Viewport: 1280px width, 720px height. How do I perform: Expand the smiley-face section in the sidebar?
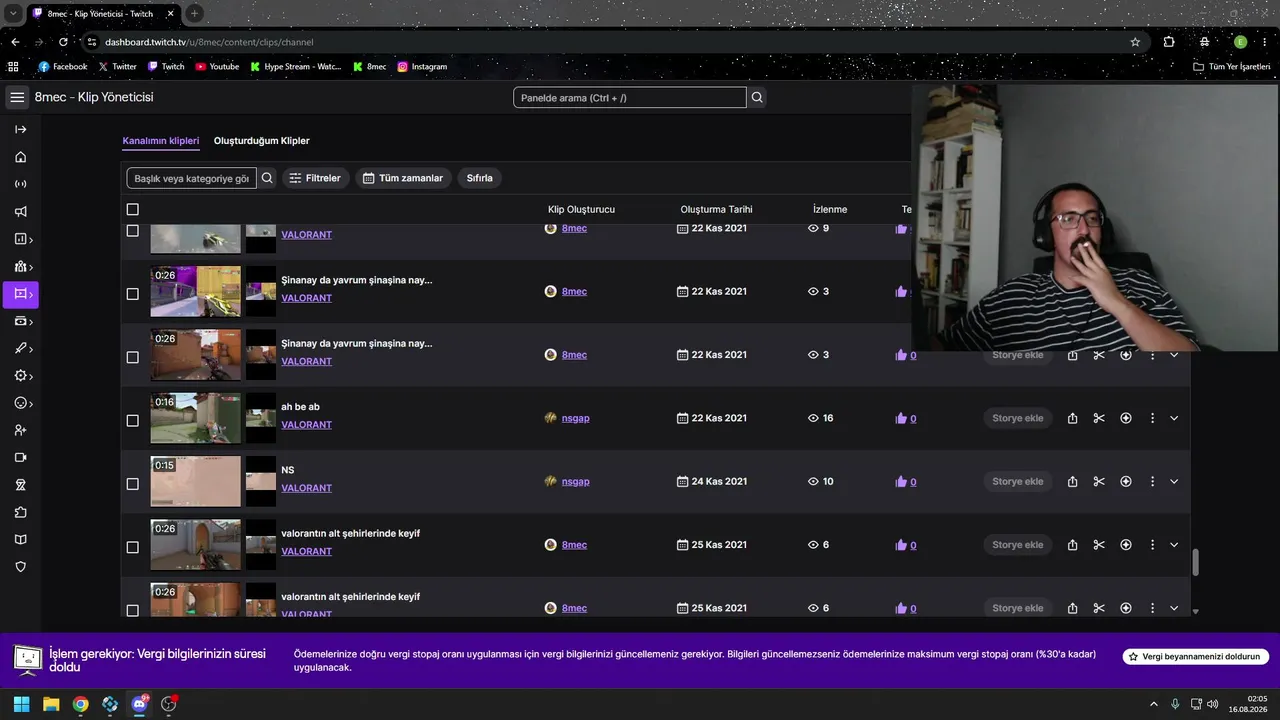pos(23,403)
